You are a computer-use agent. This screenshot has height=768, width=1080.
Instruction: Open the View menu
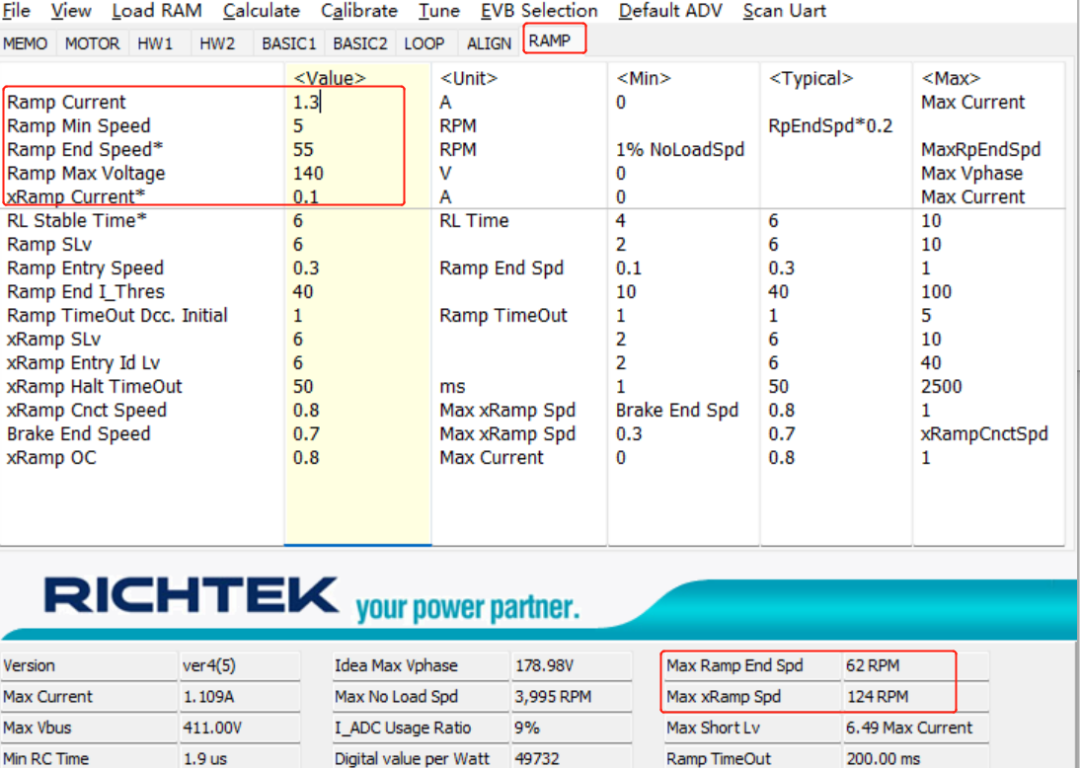(x=70, y=11)
